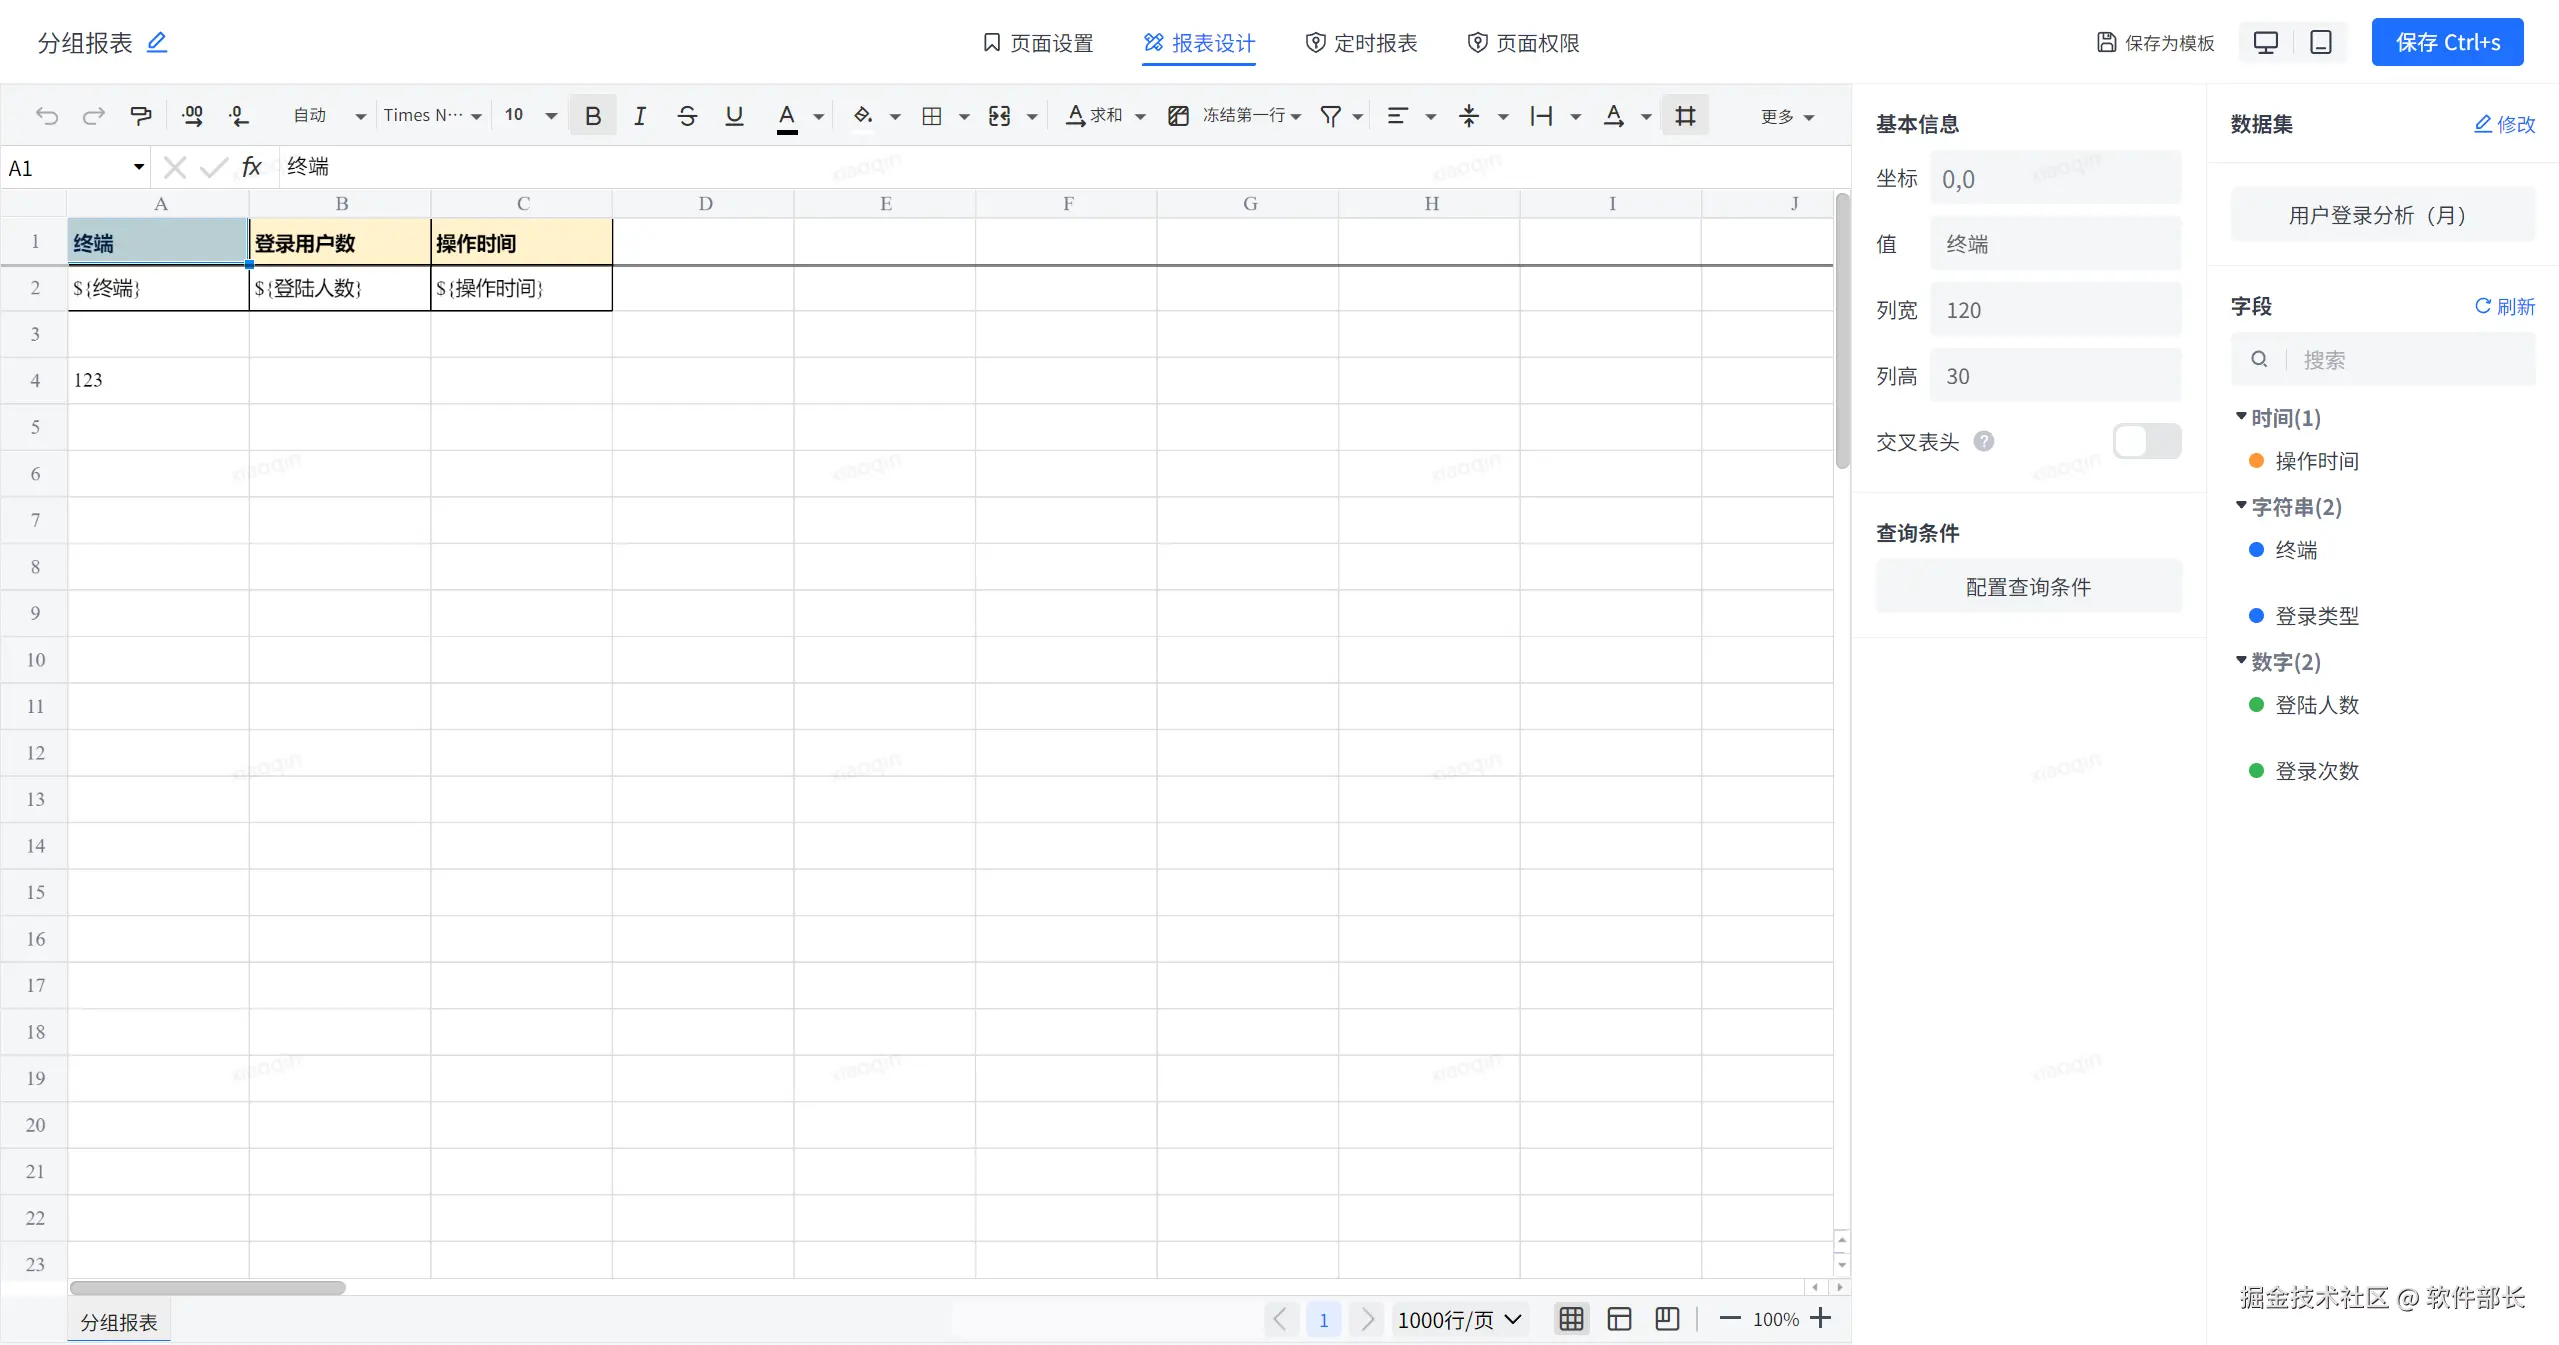This screenshot has height=1345, width=2559.
Task: Switch to the 页面设置 tab
Action: [1038, 43]
